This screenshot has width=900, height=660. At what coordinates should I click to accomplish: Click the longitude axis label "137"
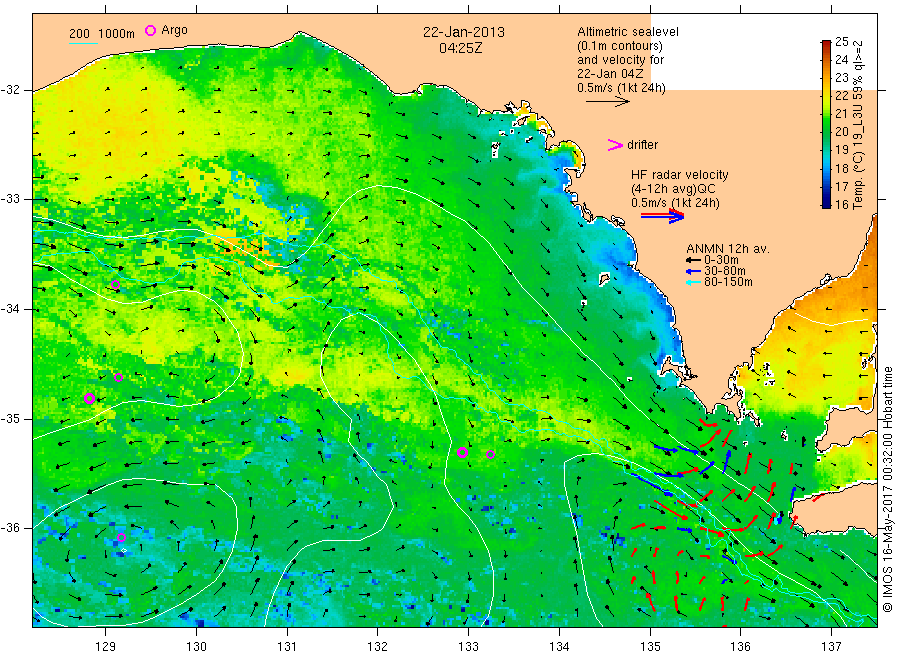point(831,647)
